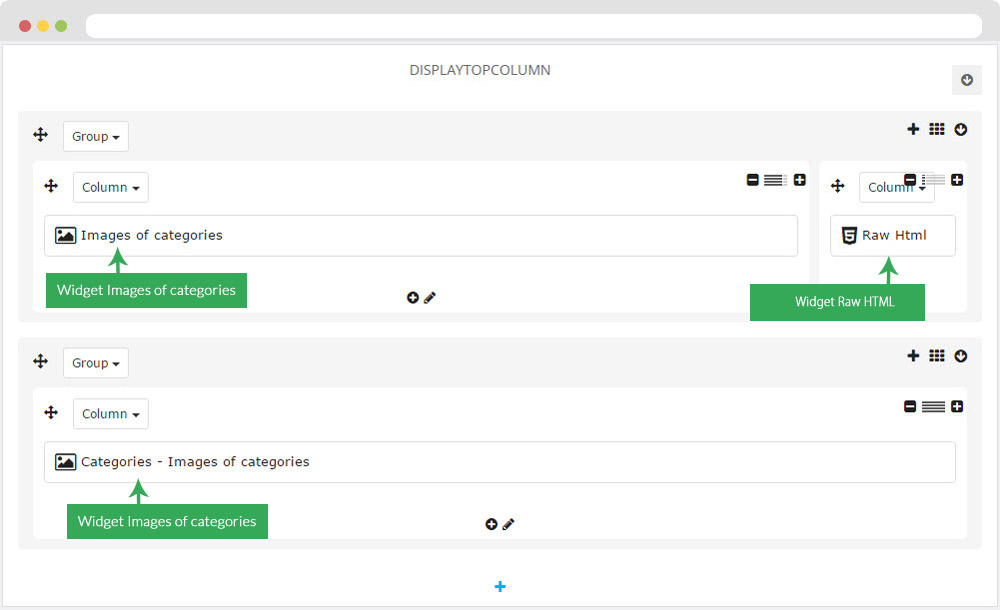Increase width of the Categories - Images column

pyautogui.click(x=957, y=406)
